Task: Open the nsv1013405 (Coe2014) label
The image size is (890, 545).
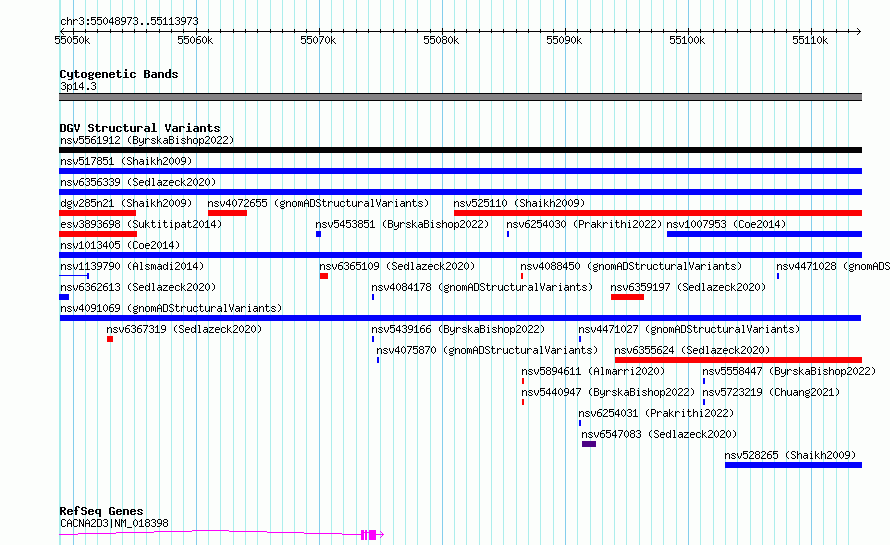Action: tap(120, 245)
